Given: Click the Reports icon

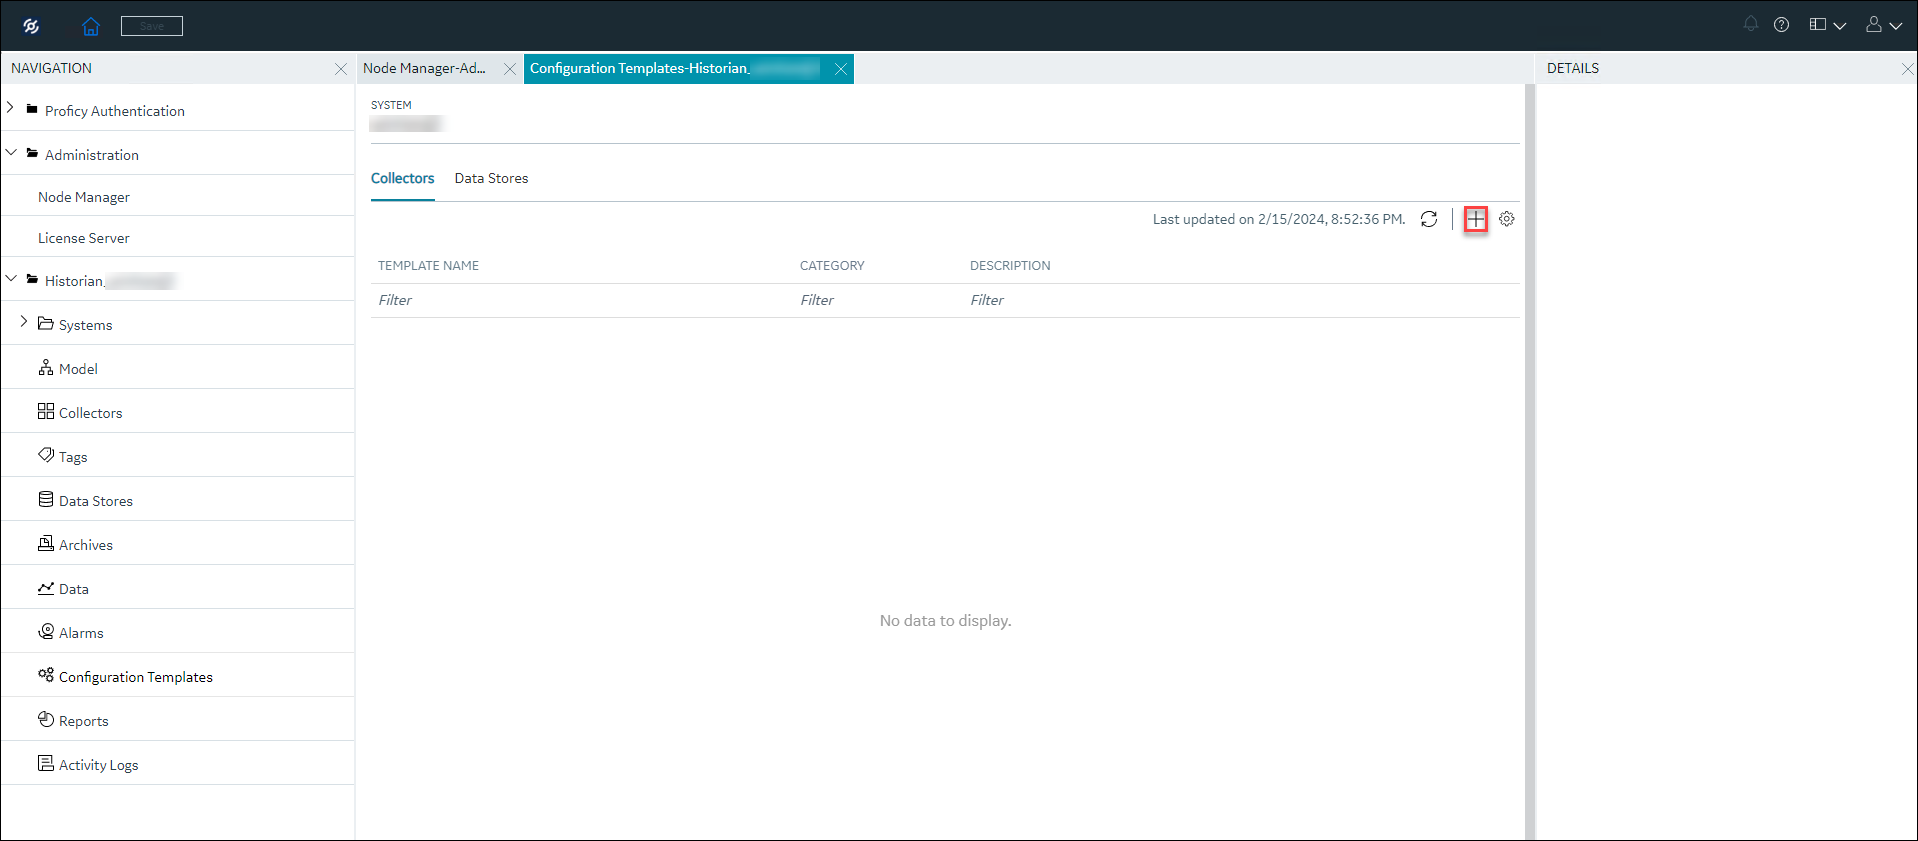Looking at the screenshot, I should tap(46, 719).
